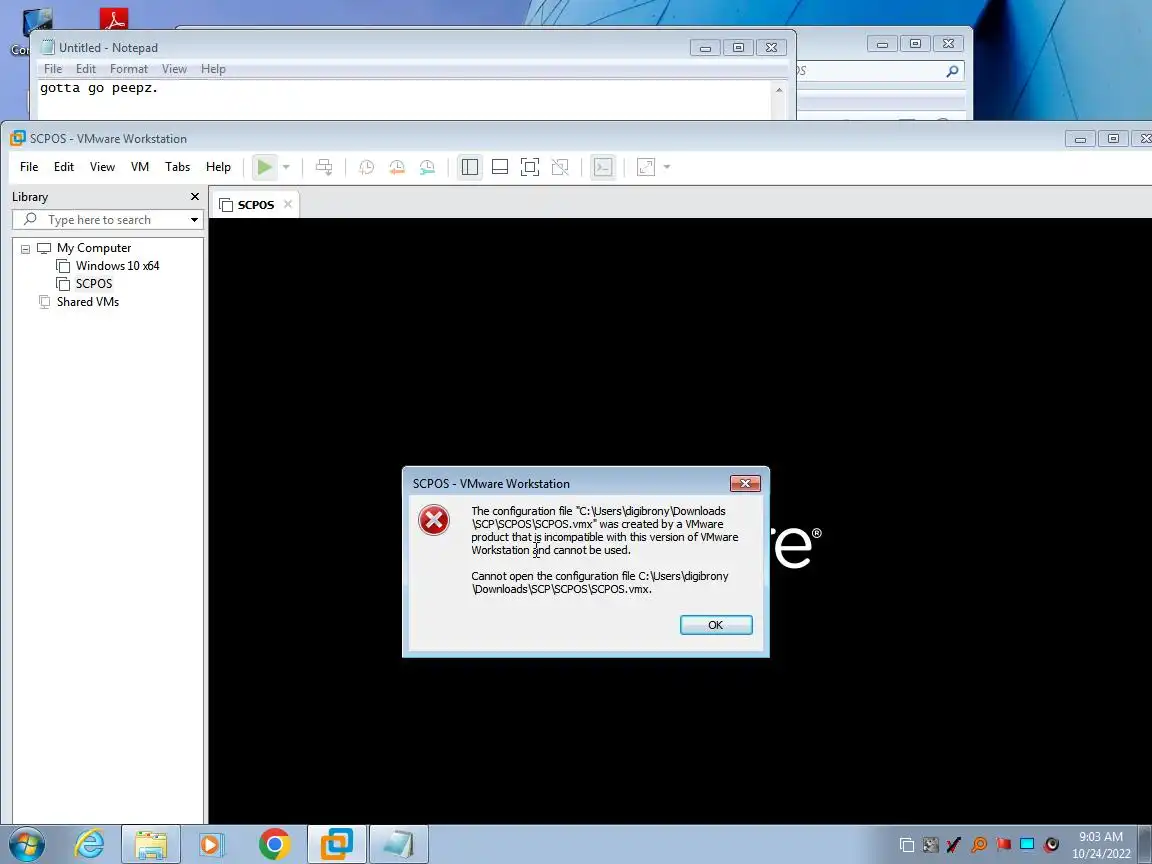
Task: Click the search magnifier in the background window
Action: point(951,71)
